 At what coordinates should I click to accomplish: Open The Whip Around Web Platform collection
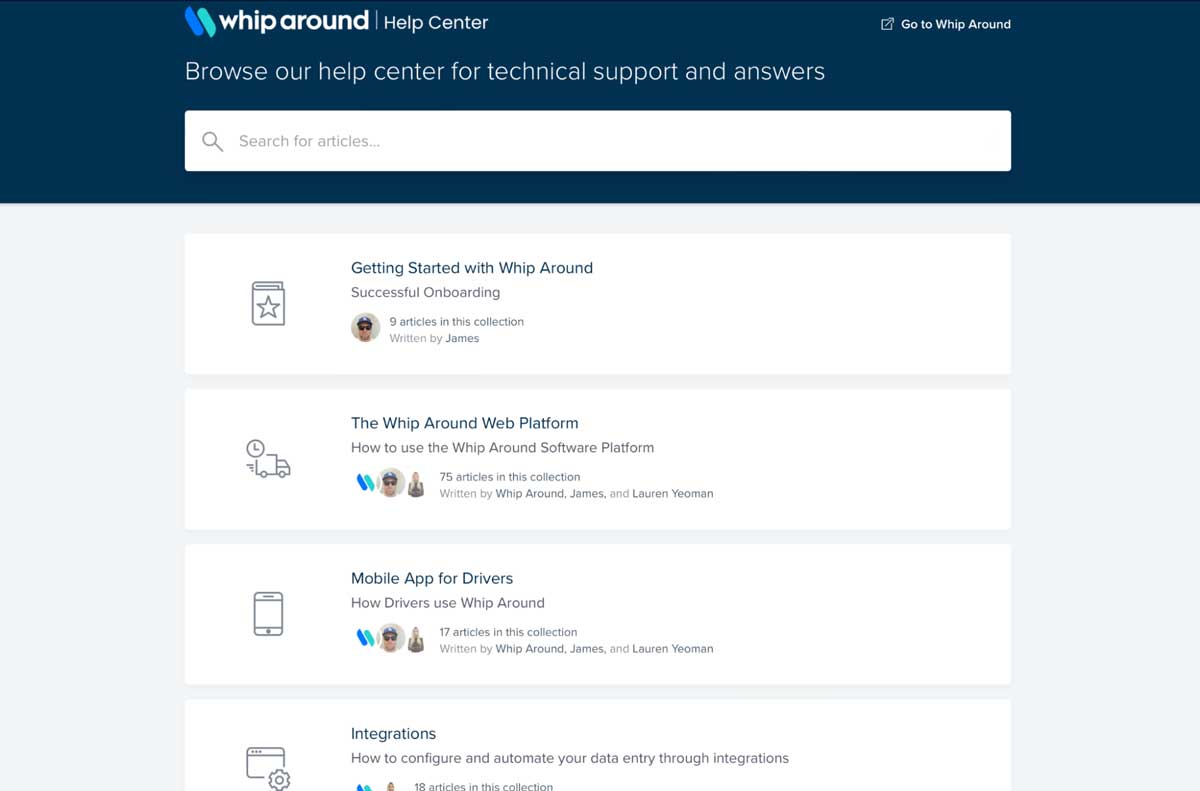[x=464, y=423]
